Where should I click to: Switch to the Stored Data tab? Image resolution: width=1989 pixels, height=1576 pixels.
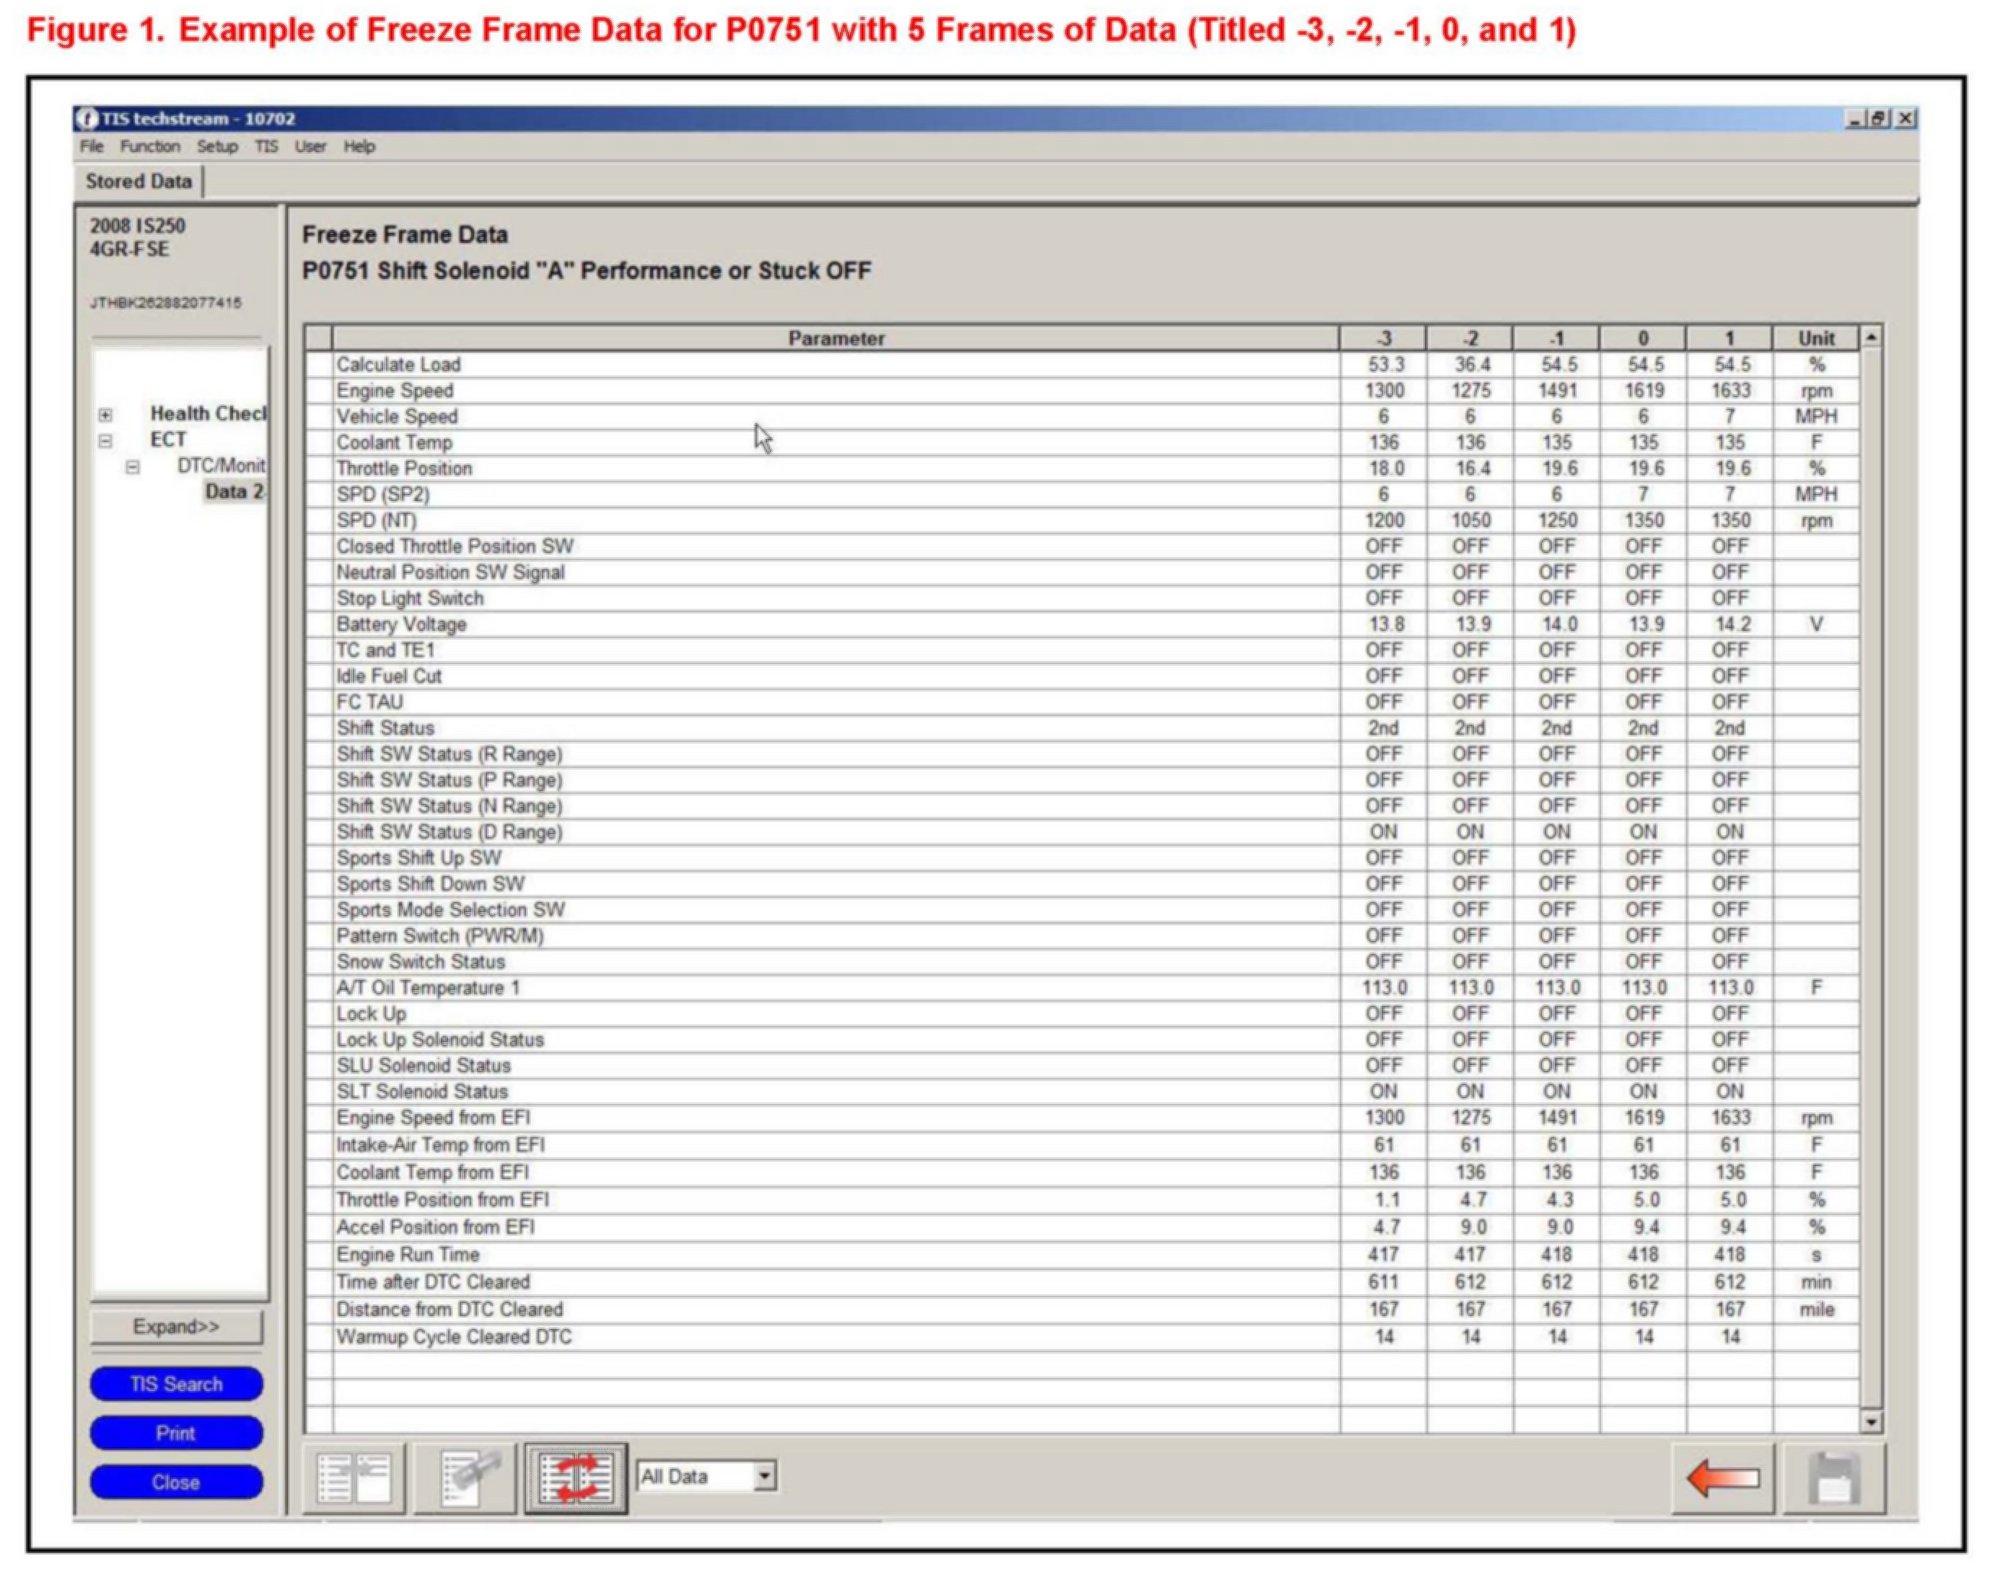point(138,181)
